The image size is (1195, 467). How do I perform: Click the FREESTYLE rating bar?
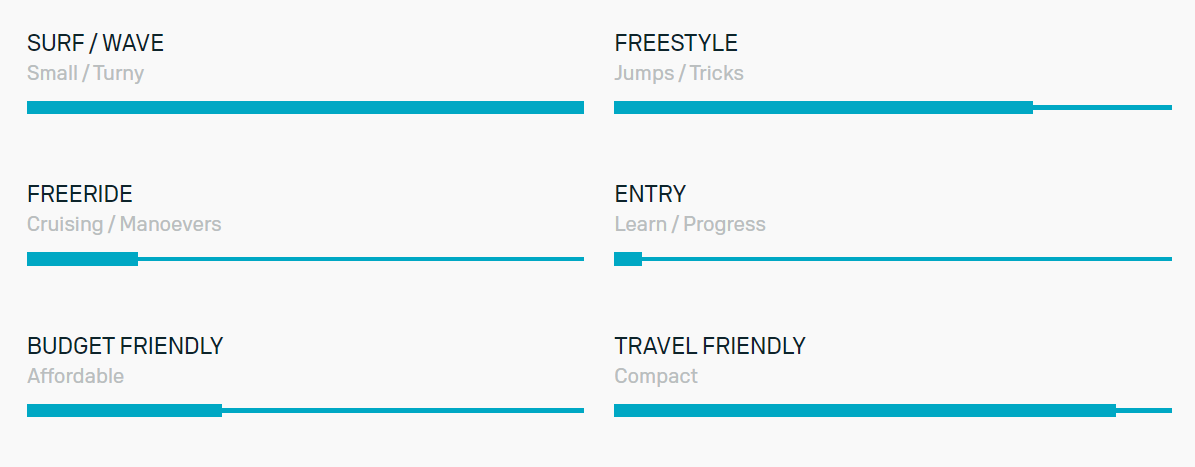coord(892,107)
